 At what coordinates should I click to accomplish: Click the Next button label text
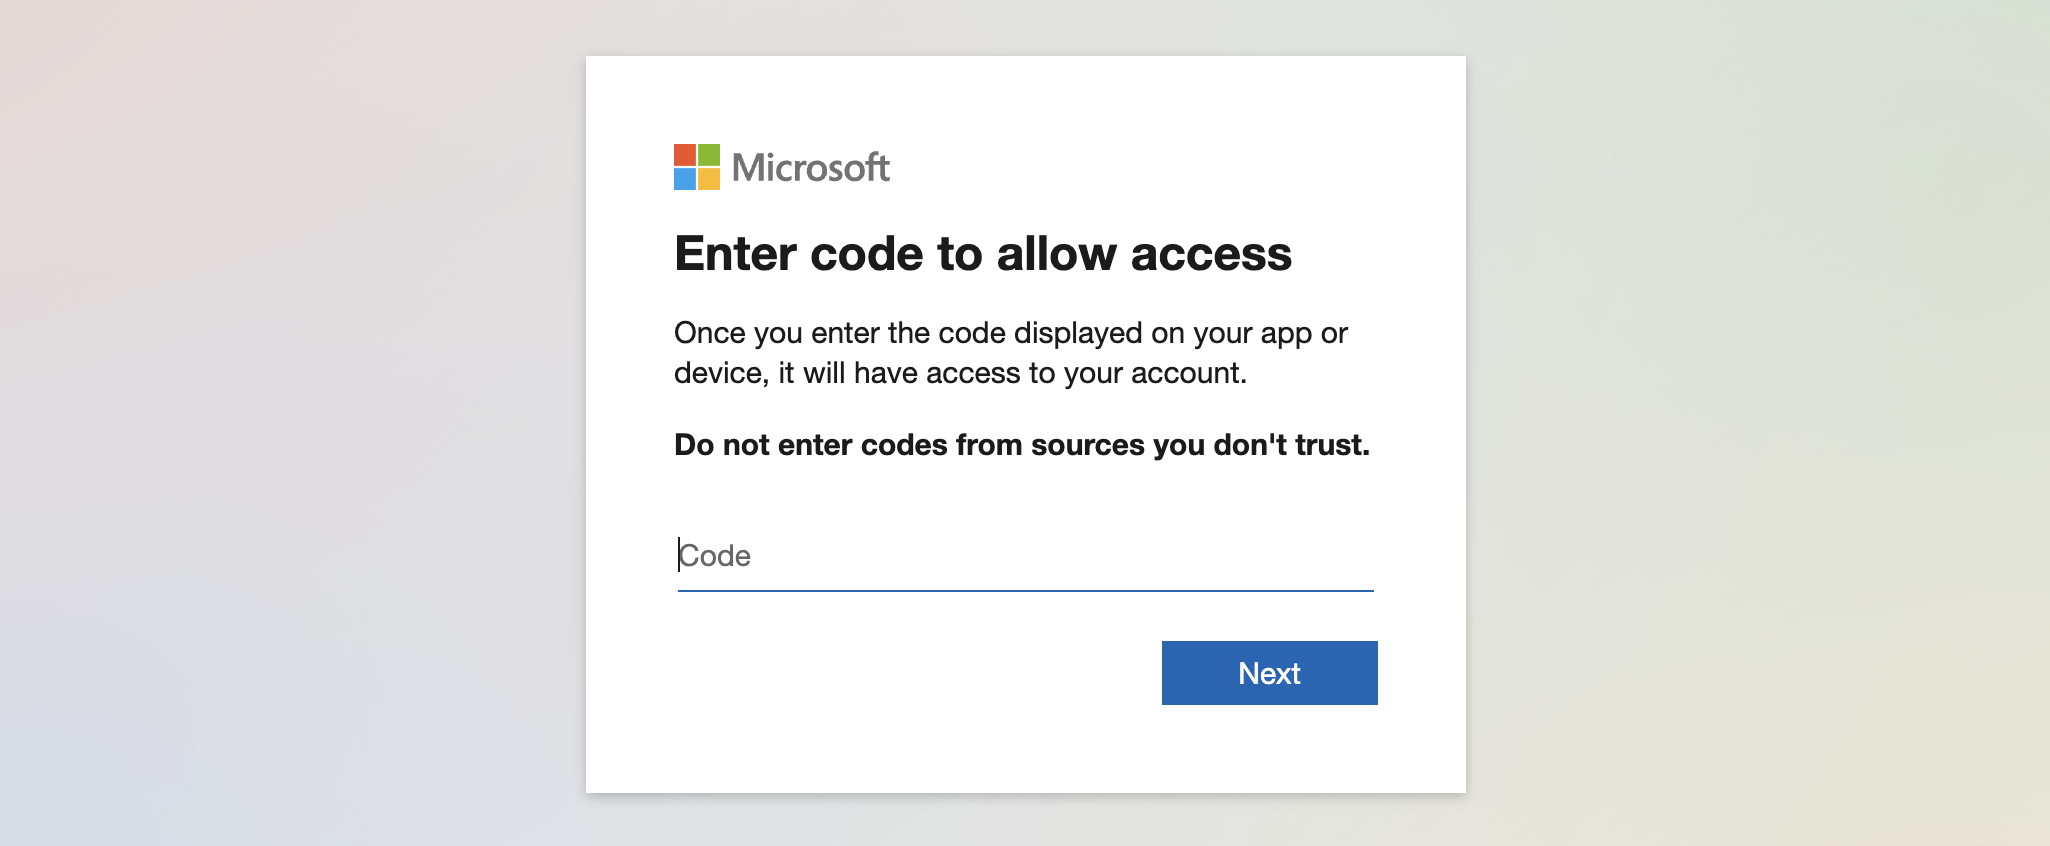(x=1268, y=673)
